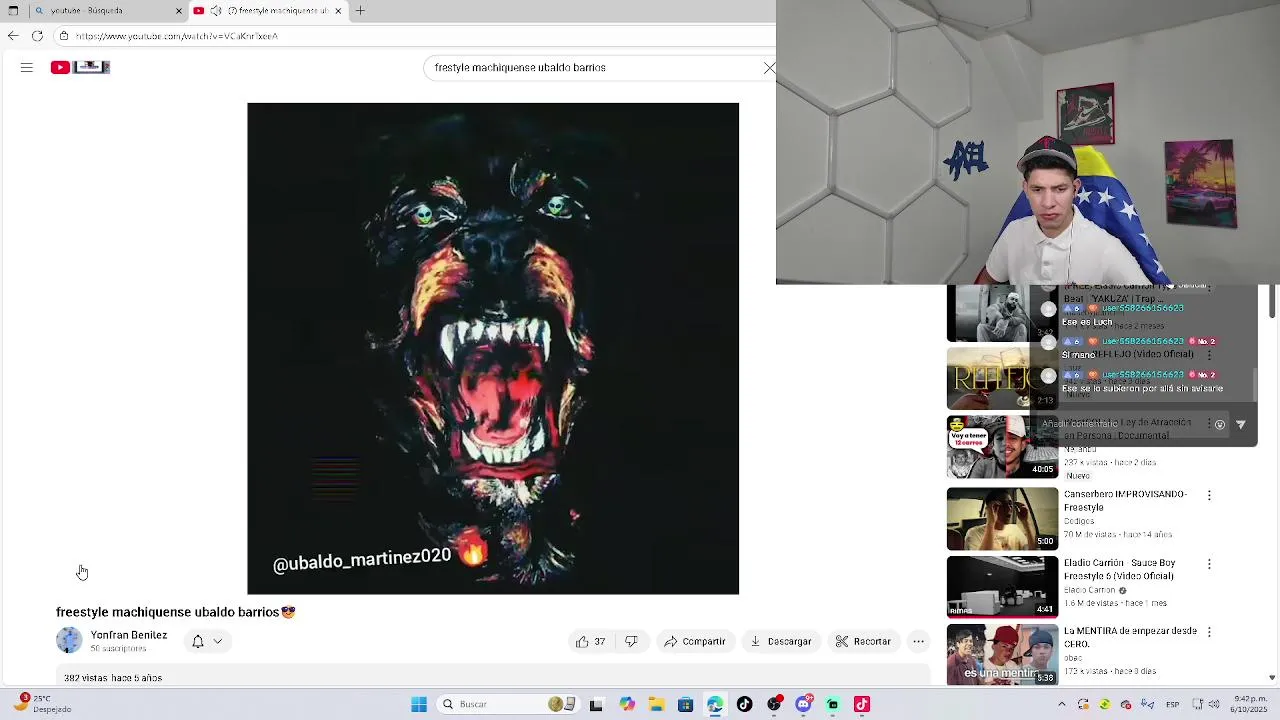Viewport: 1280px width, 720px height.
Task: Select the URL in the address bar
Action: click(x=176, y=36)
